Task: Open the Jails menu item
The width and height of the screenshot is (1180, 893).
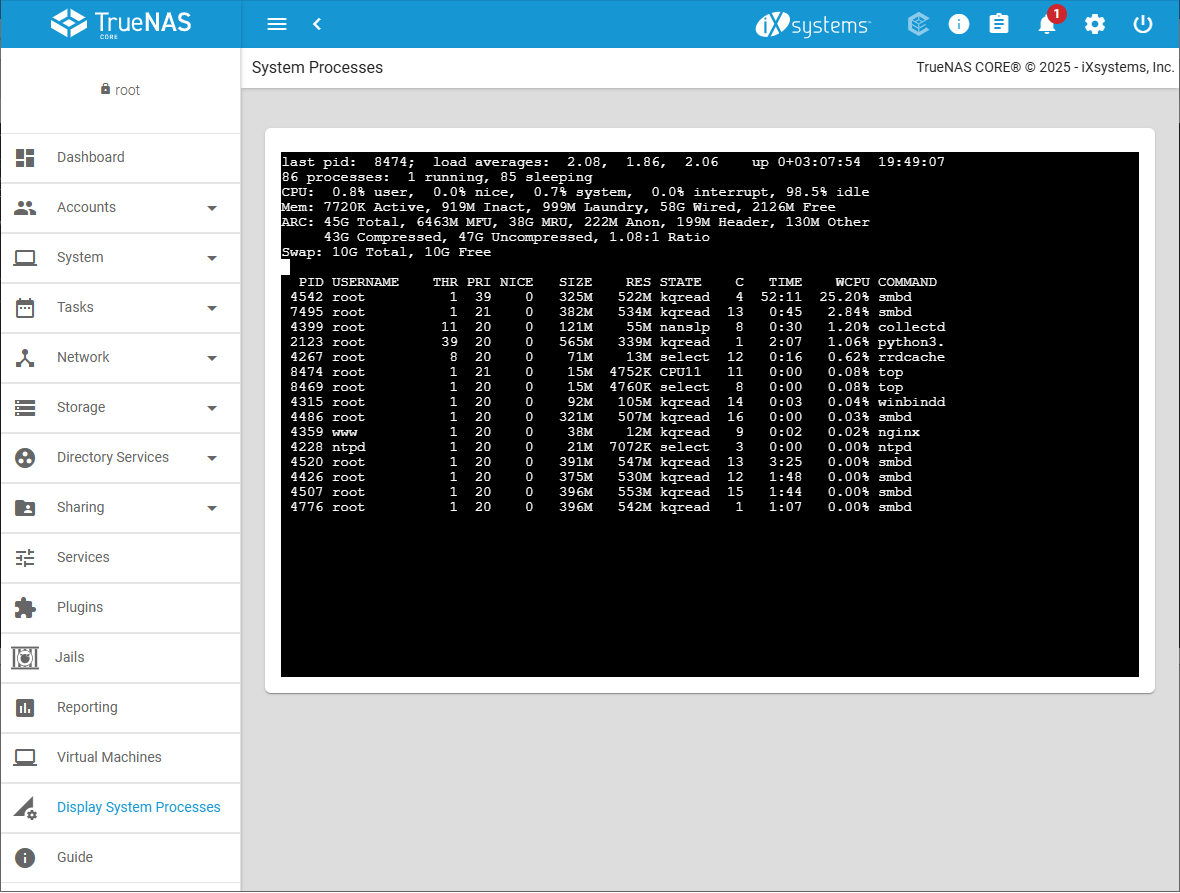Action: pos(120,658)
